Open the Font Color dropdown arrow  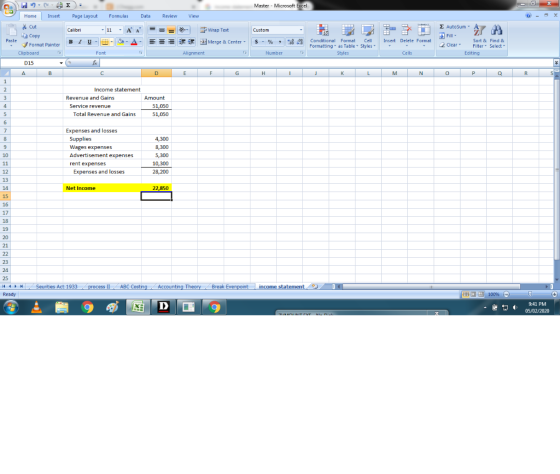coord(140,42)
